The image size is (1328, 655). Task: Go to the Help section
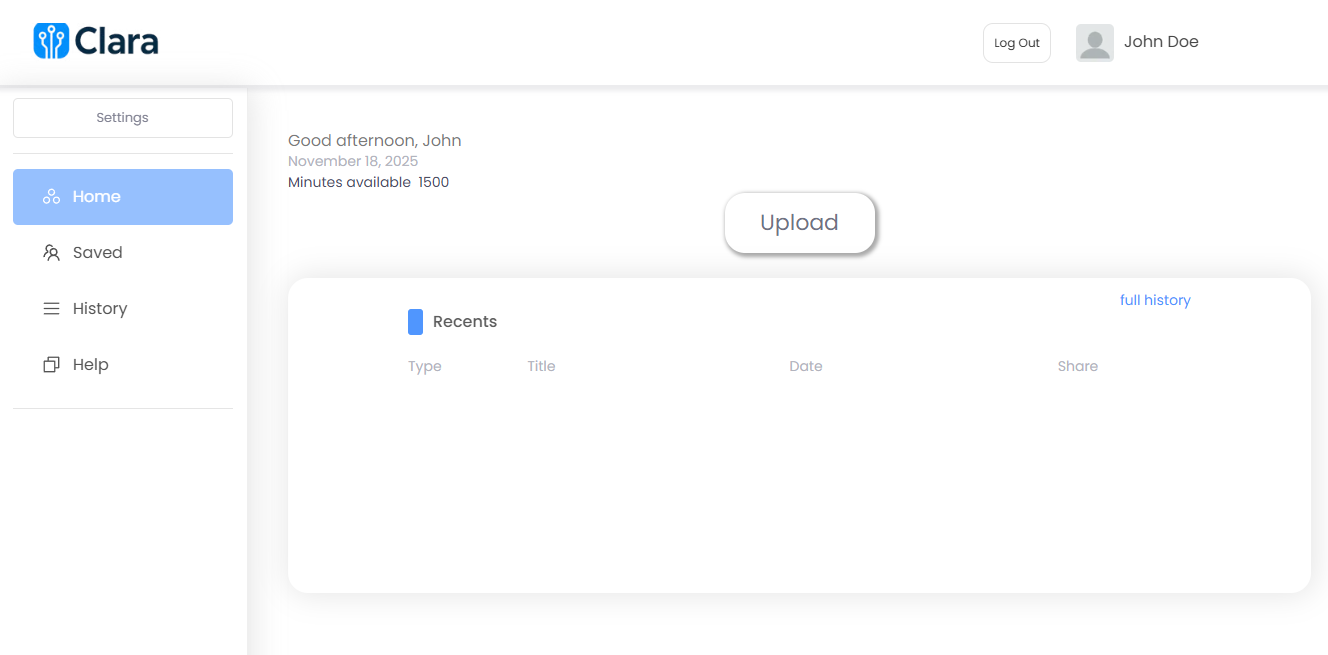coord(90,364)
